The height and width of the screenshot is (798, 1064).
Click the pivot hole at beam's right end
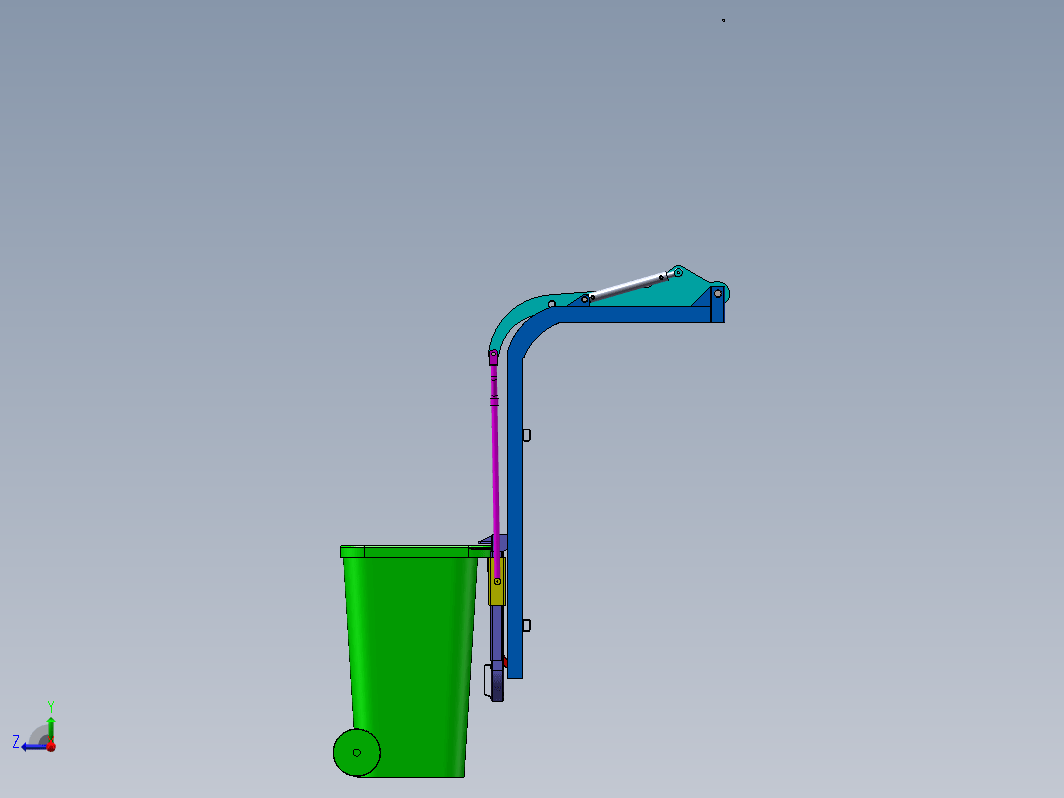click(717, 294)
